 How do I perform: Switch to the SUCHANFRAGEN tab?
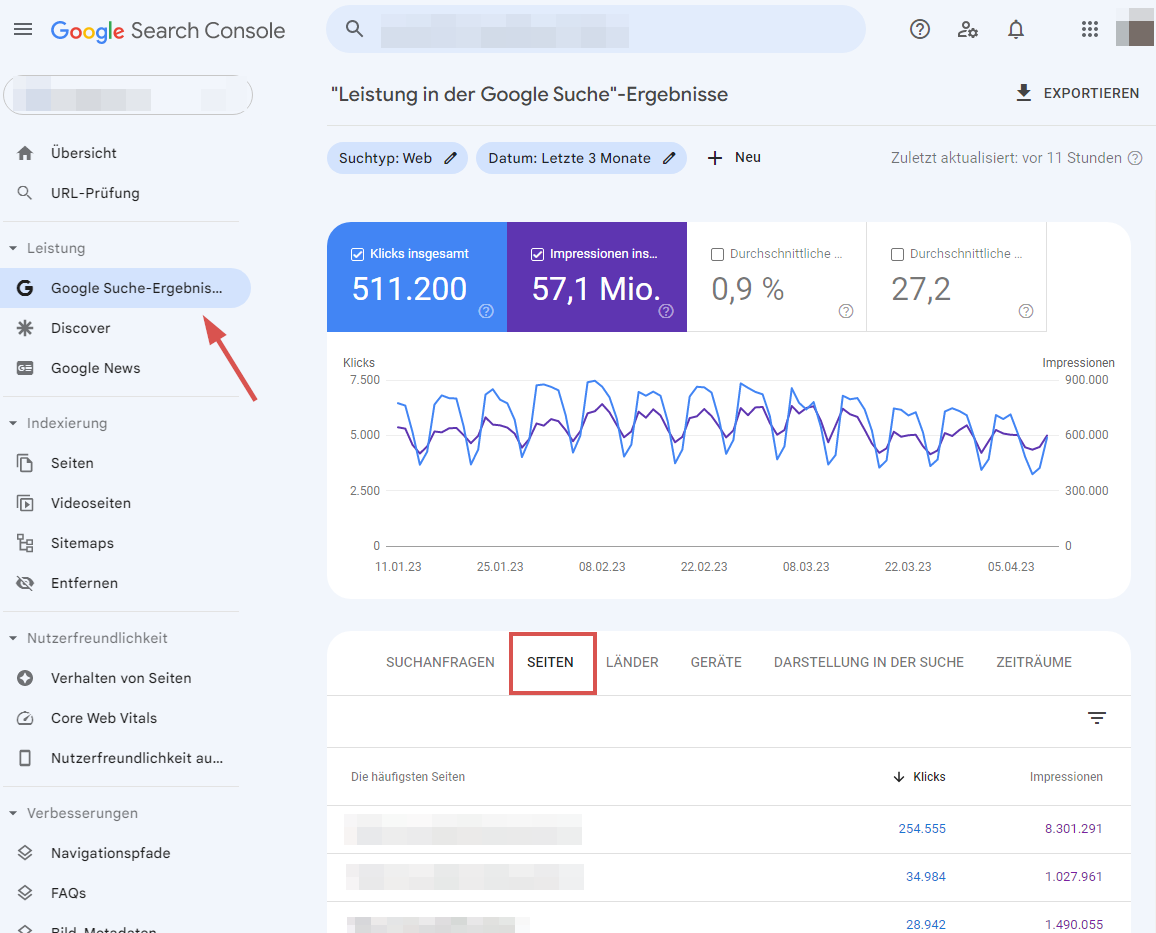click(440, 662)
